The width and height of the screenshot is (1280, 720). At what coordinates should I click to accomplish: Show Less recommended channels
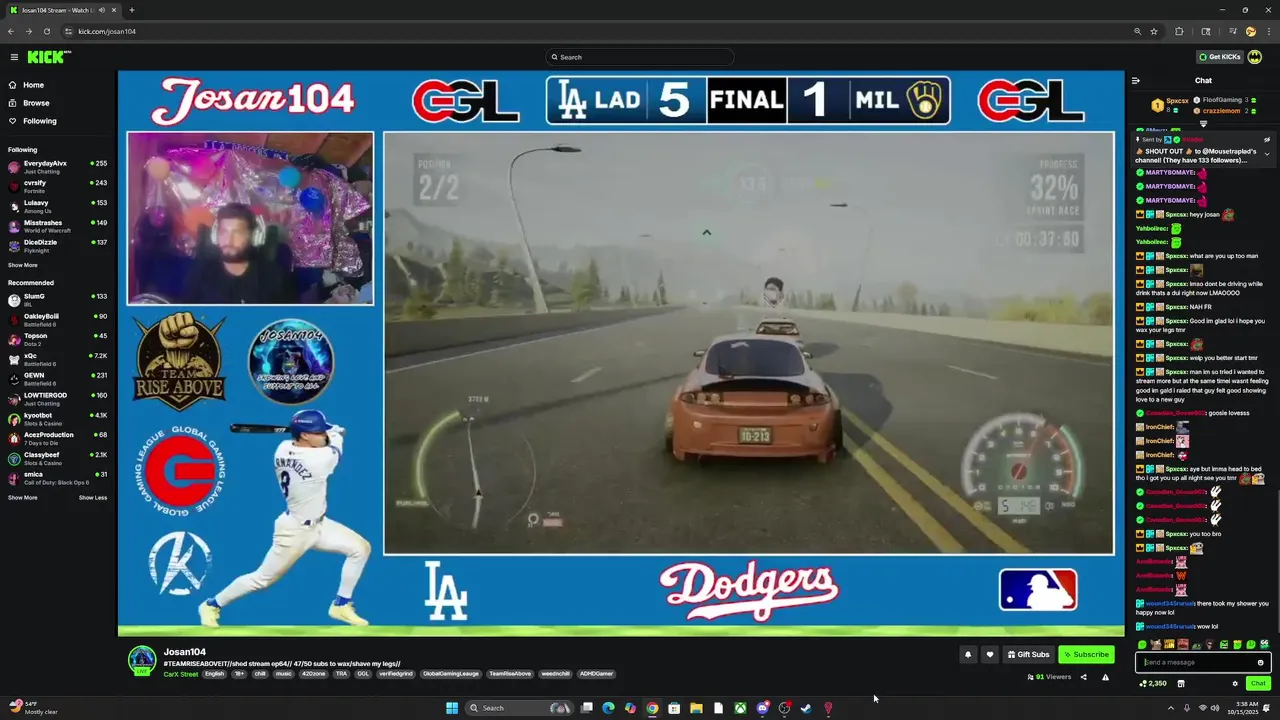coord(93,497)
